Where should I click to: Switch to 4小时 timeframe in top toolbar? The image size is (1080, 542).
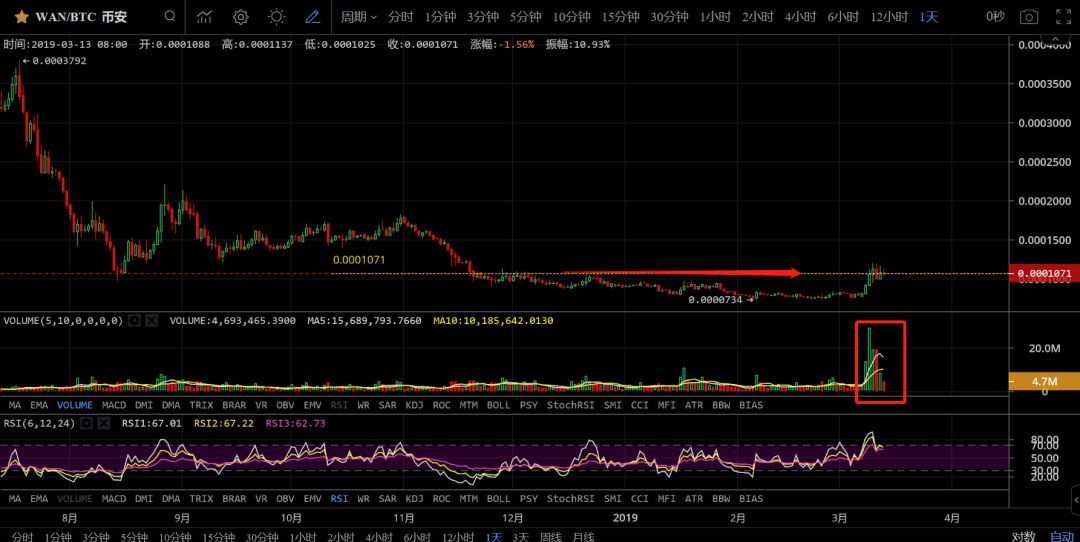click(800, 17)
